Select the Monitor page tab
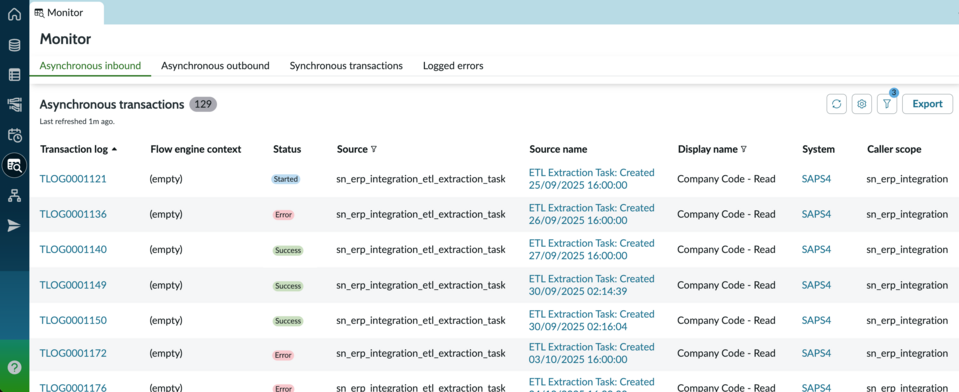 coord(66,12)
